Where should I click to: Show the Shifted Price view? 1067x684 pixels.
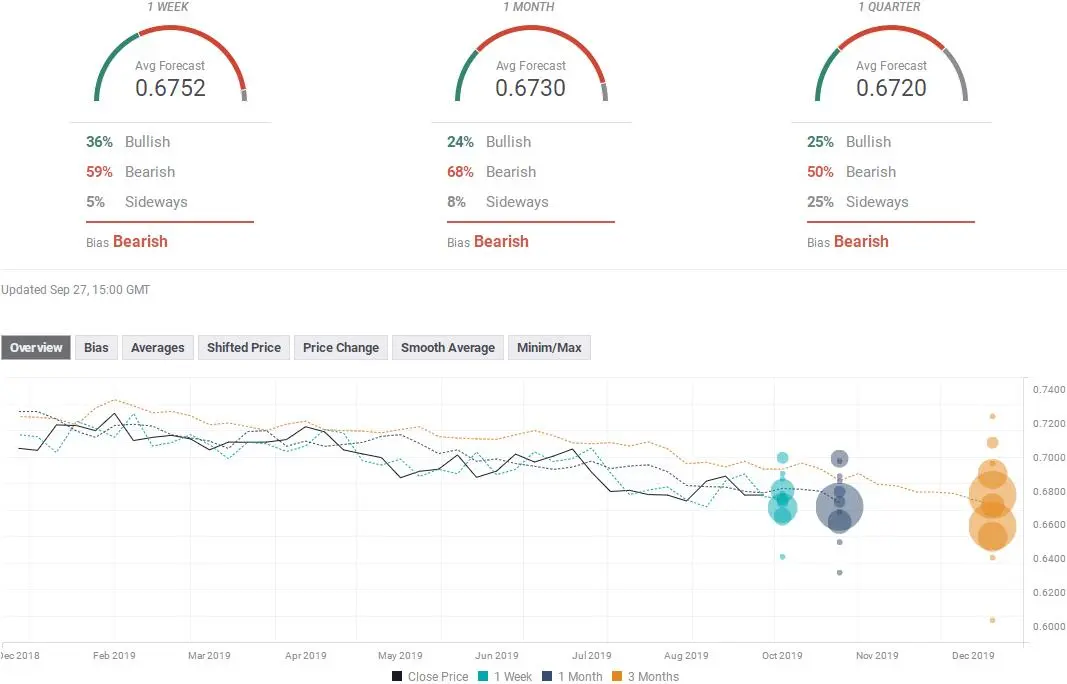tap(244, 348)
